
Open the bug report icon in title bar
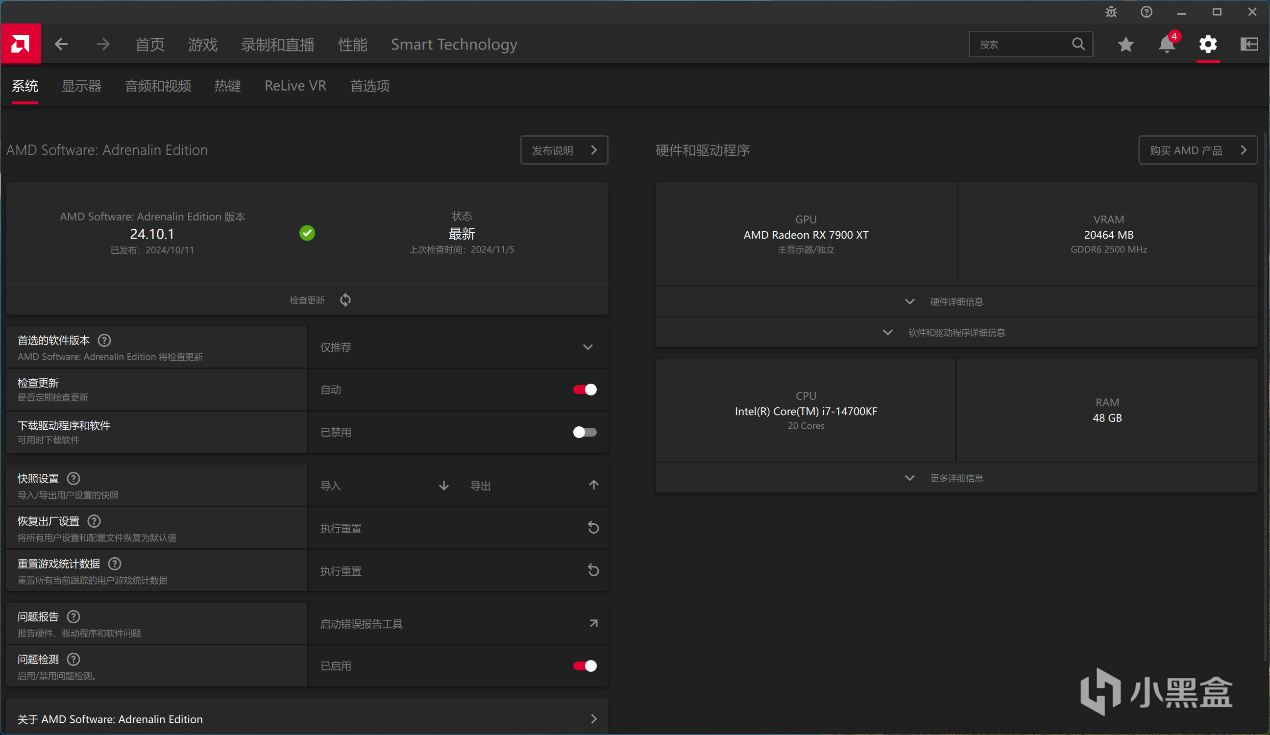(x=1111, y=12)
